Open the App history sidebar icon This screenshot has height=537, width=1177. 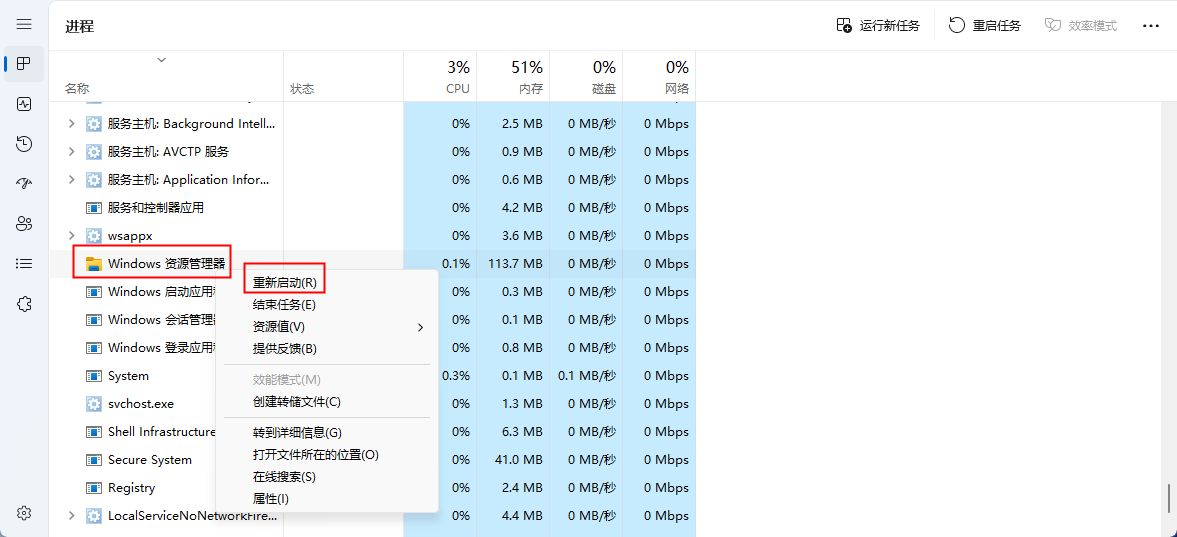pos(24,143)
